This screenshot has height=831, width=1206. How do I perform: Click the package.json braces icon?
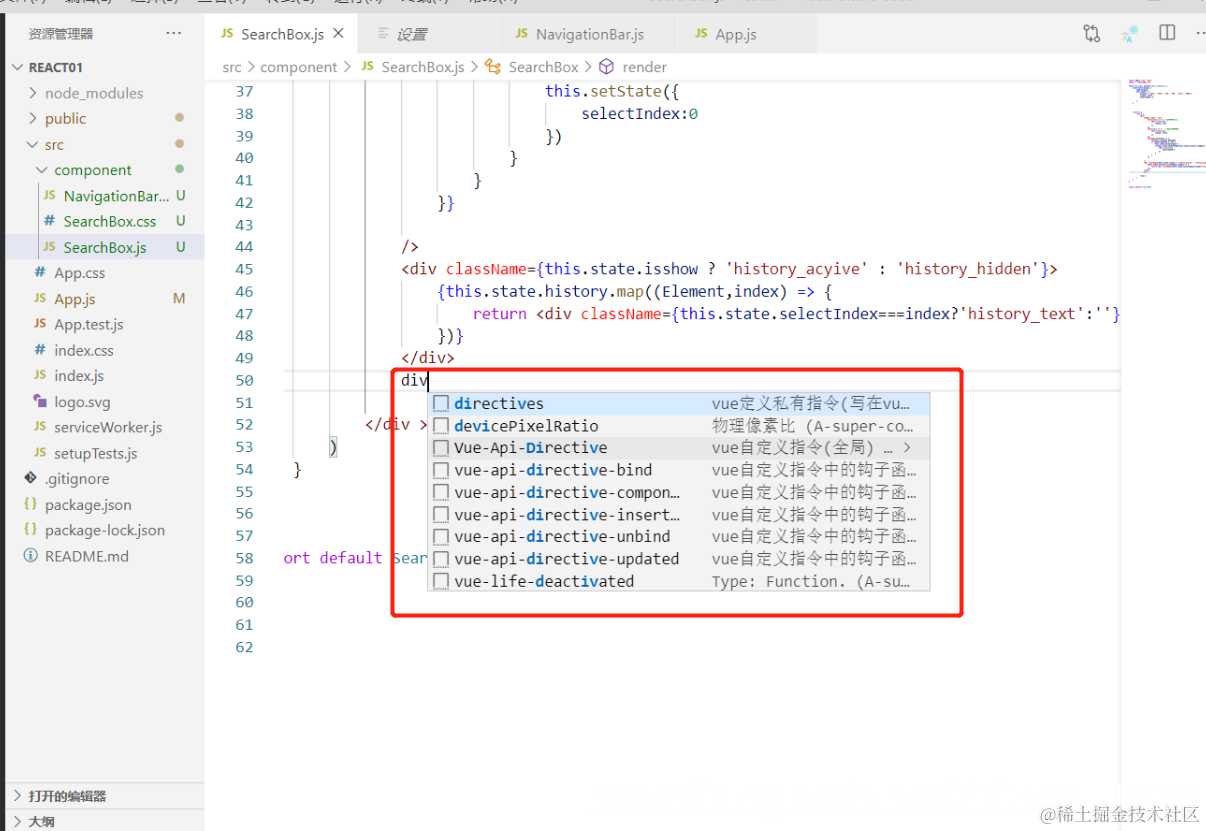pyautogui.click(x=30, y=505)
